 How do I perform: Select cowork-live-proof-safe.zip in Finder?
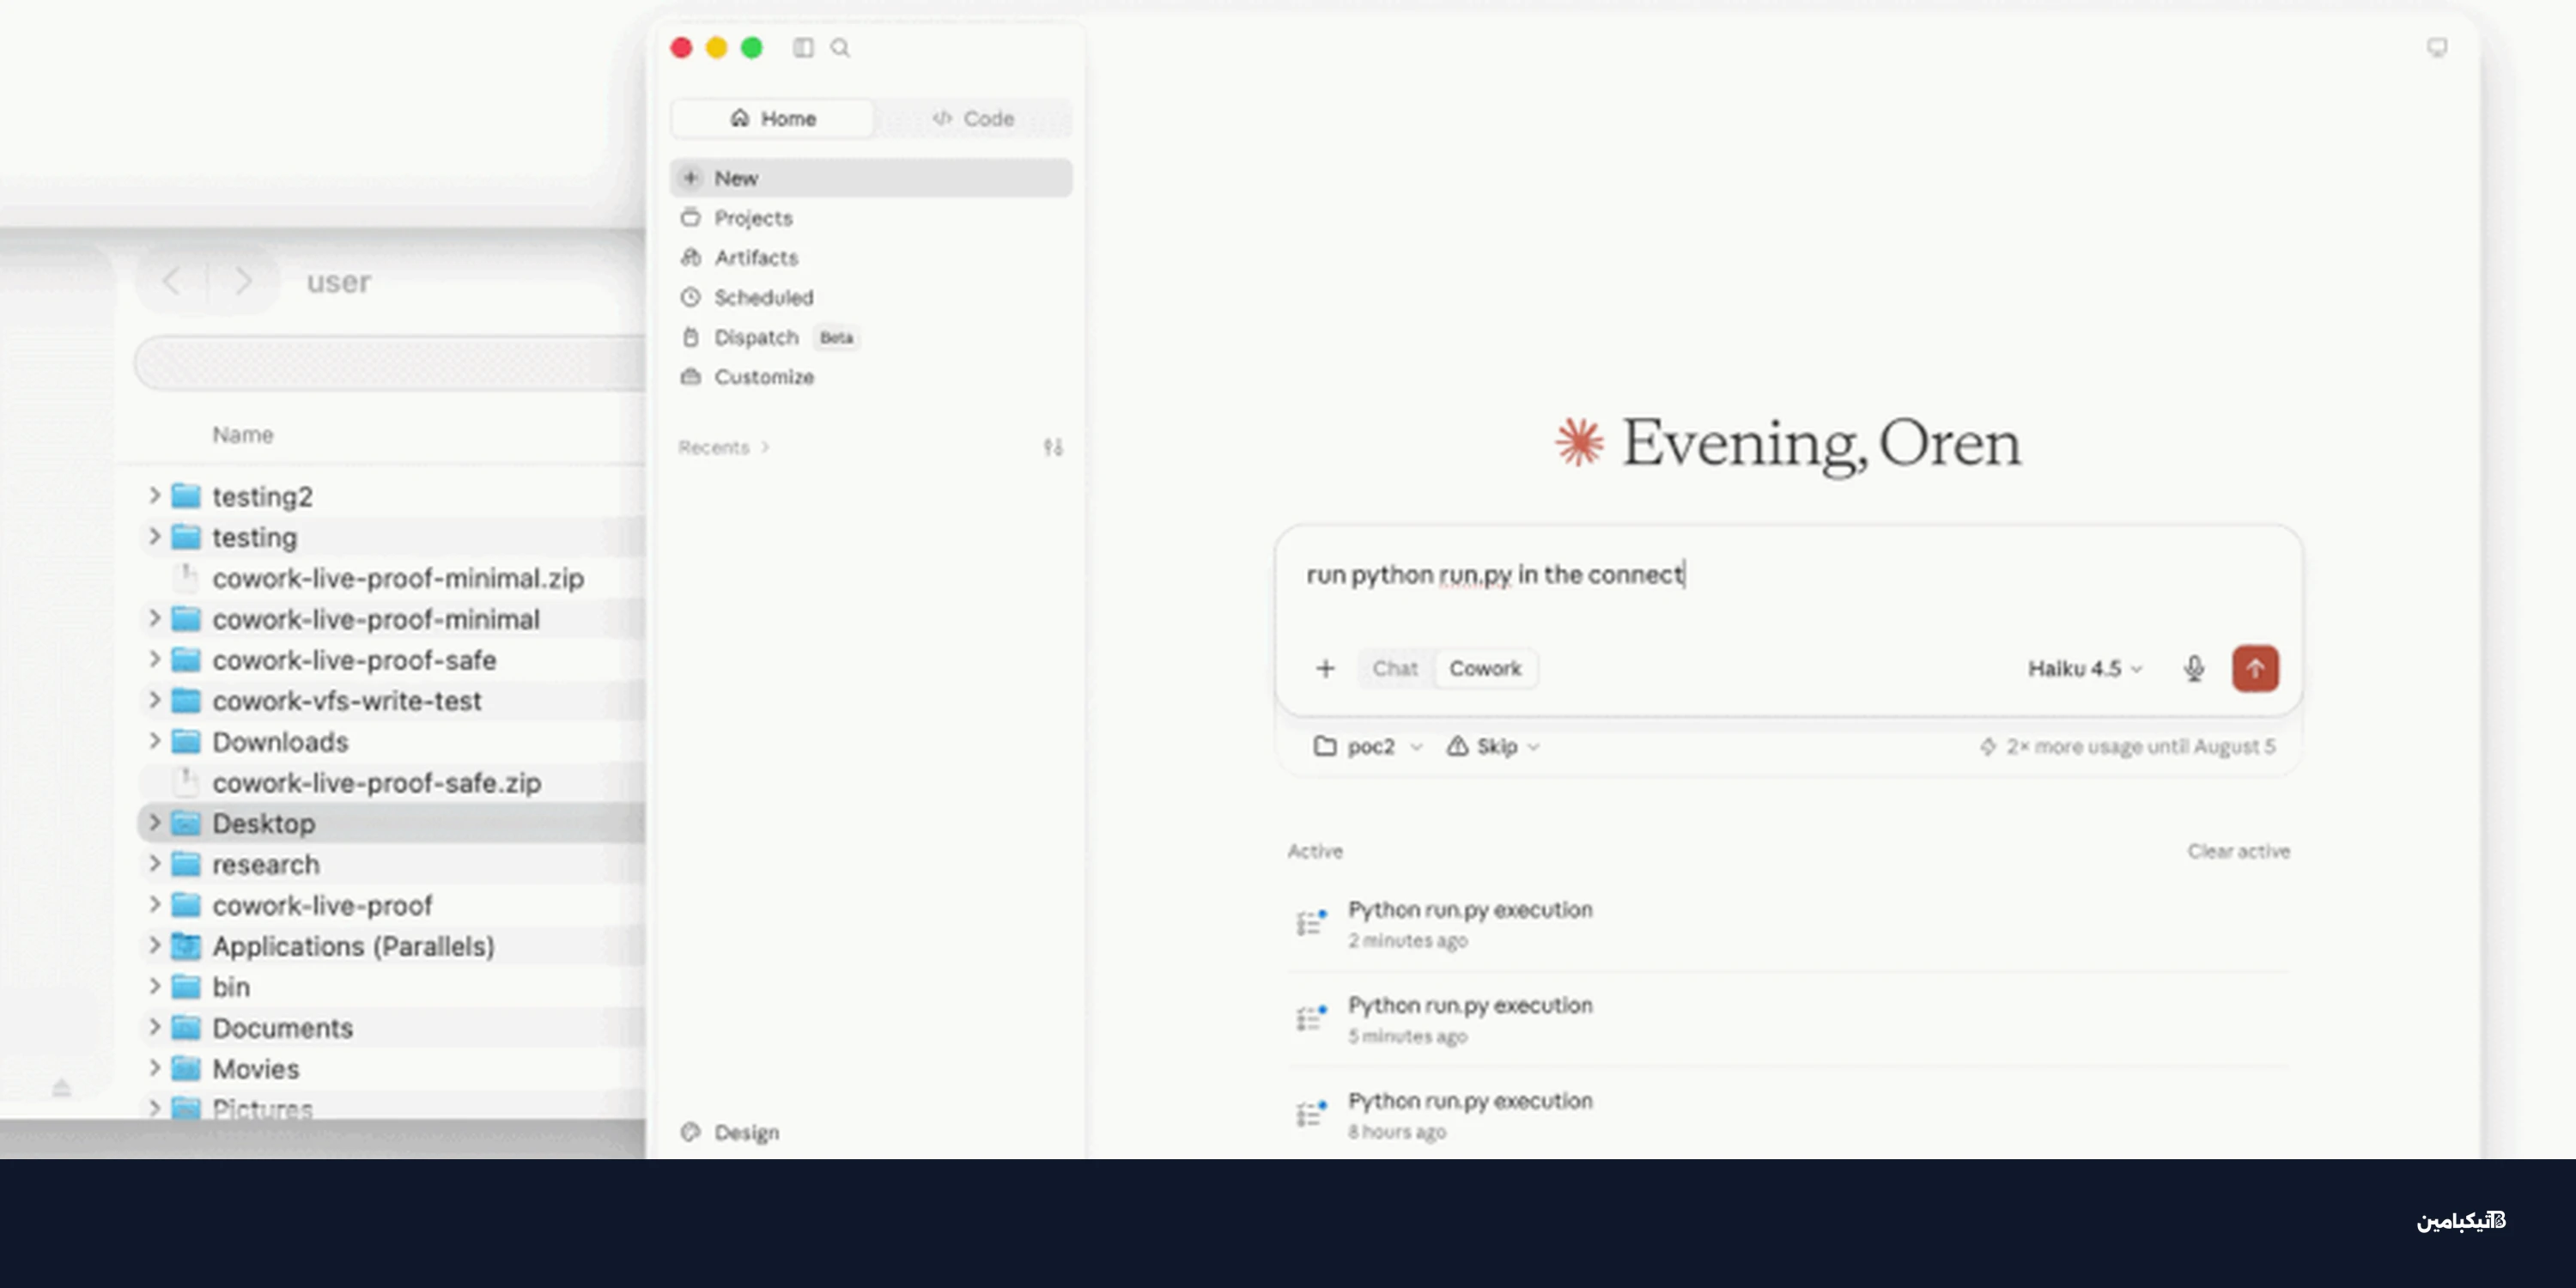pos(376,783)
